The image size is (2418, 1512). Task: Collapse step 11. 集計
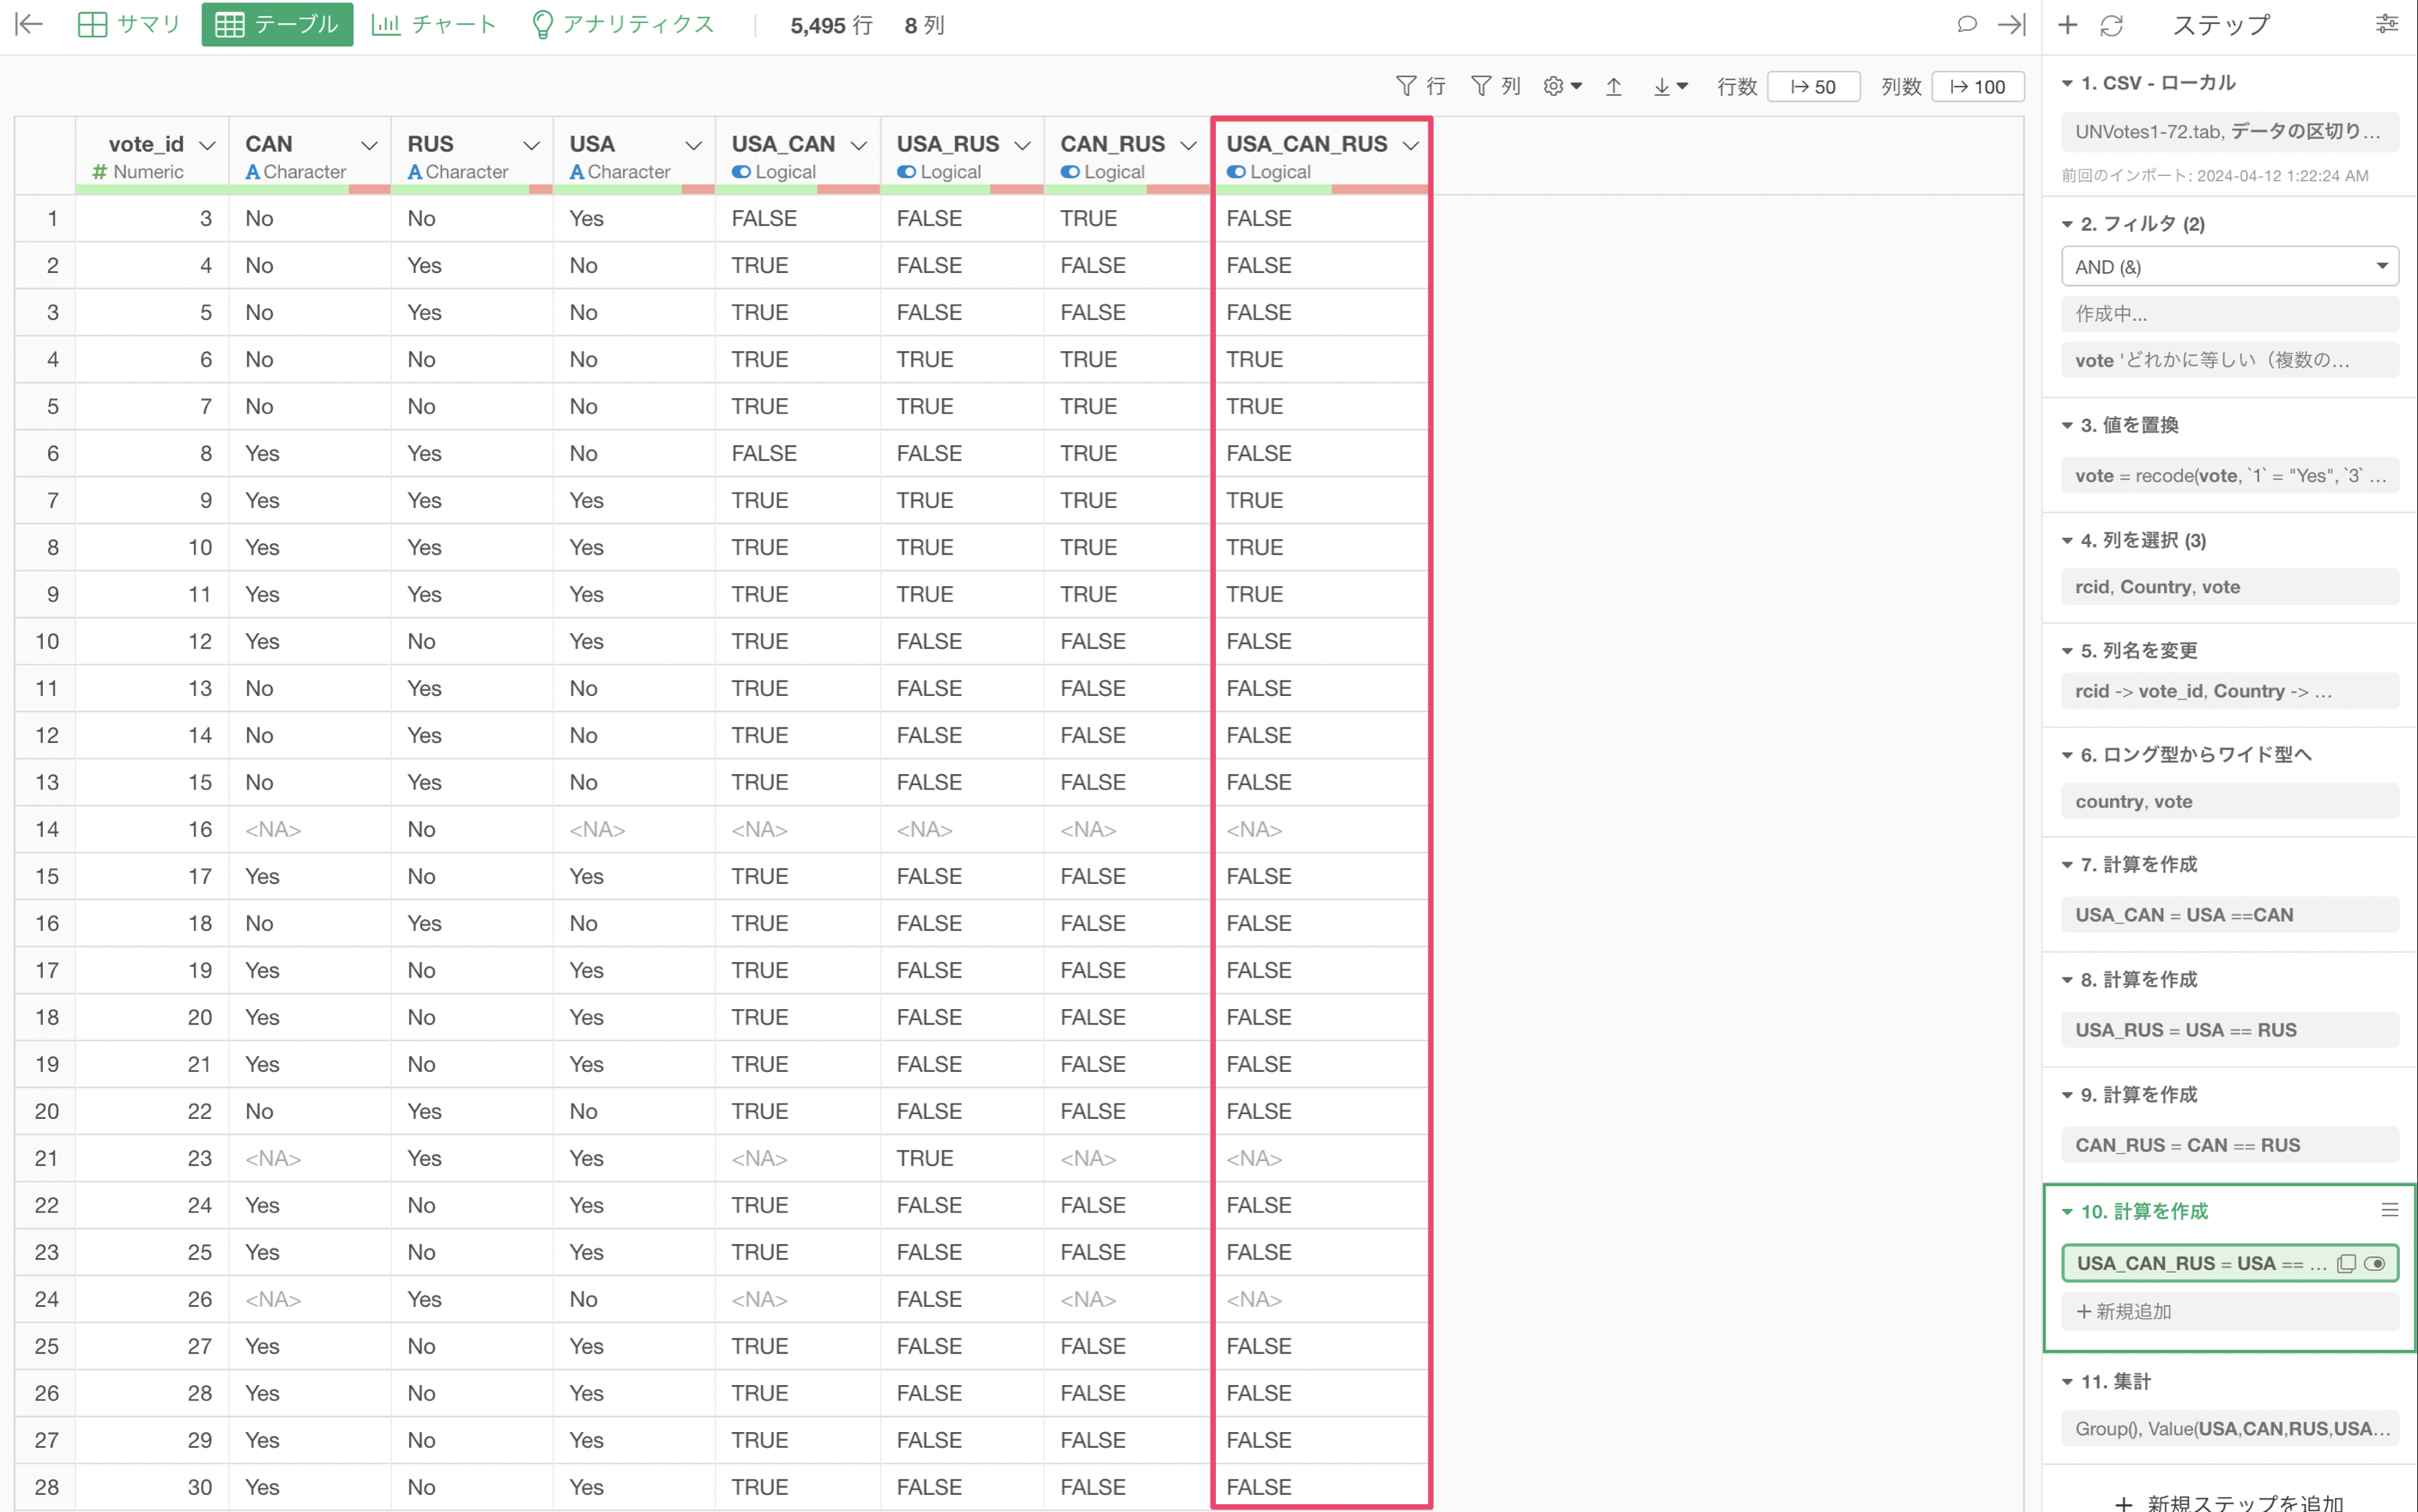(x=2067, y=1381)
